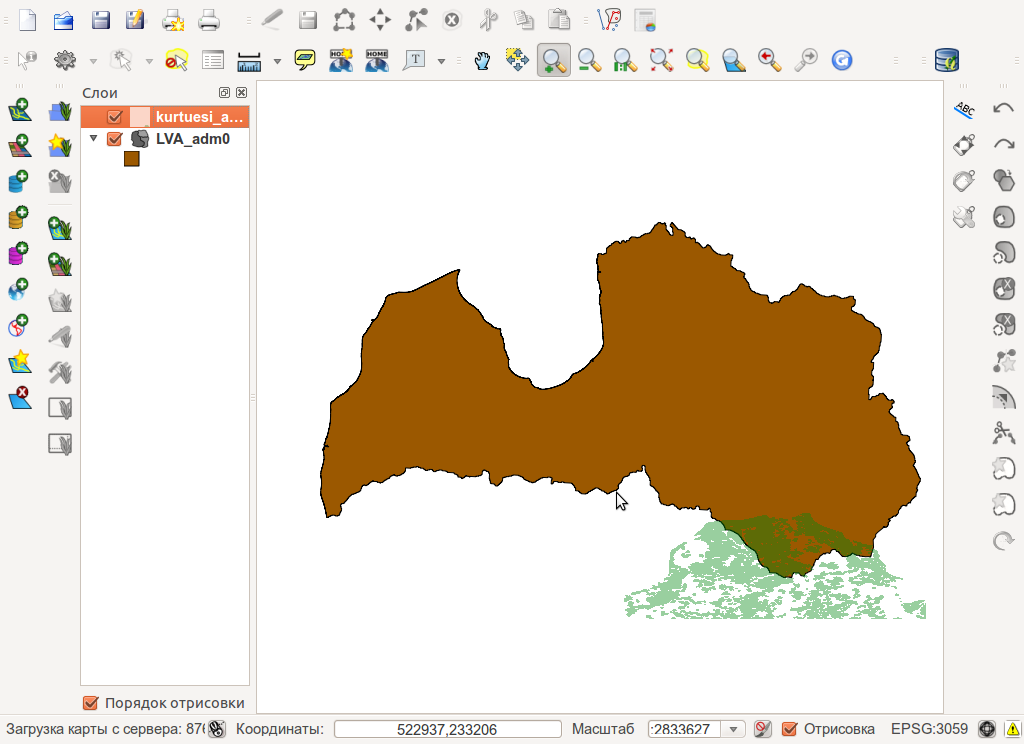
Task: Remove the selected layer
Action: tap(19, 398)
